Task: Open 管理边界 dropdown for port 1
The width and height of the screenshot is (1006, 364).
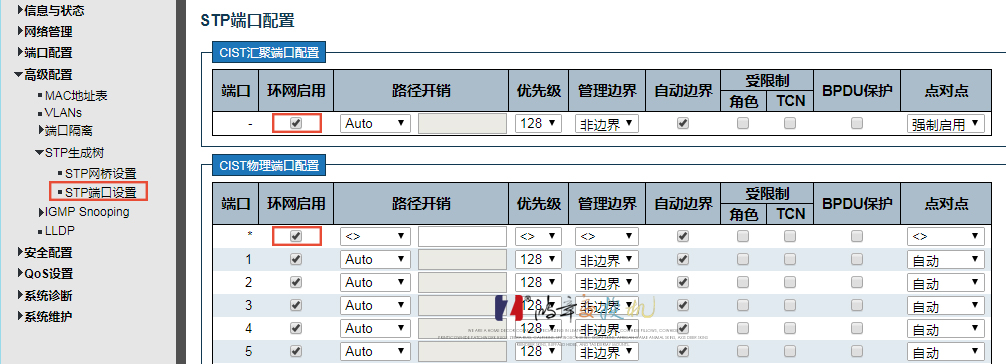Action: coord(607,259)
